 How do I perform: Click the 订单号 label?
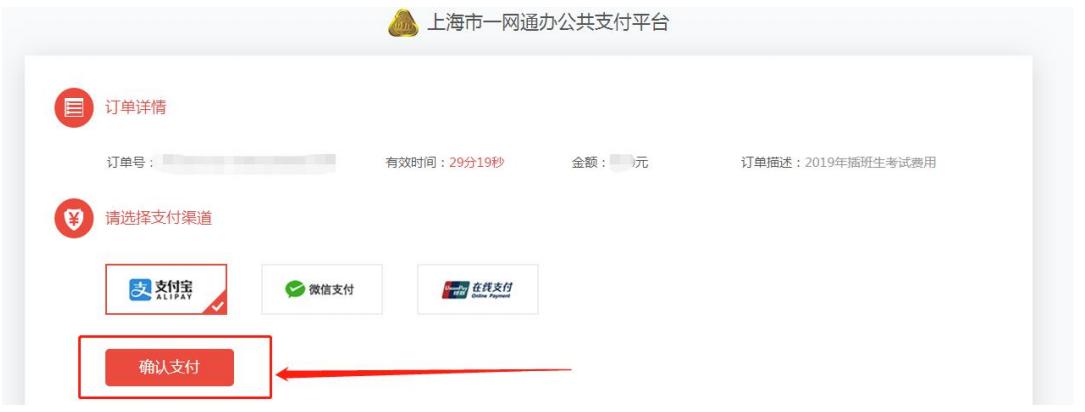click(x=126, y=163)
